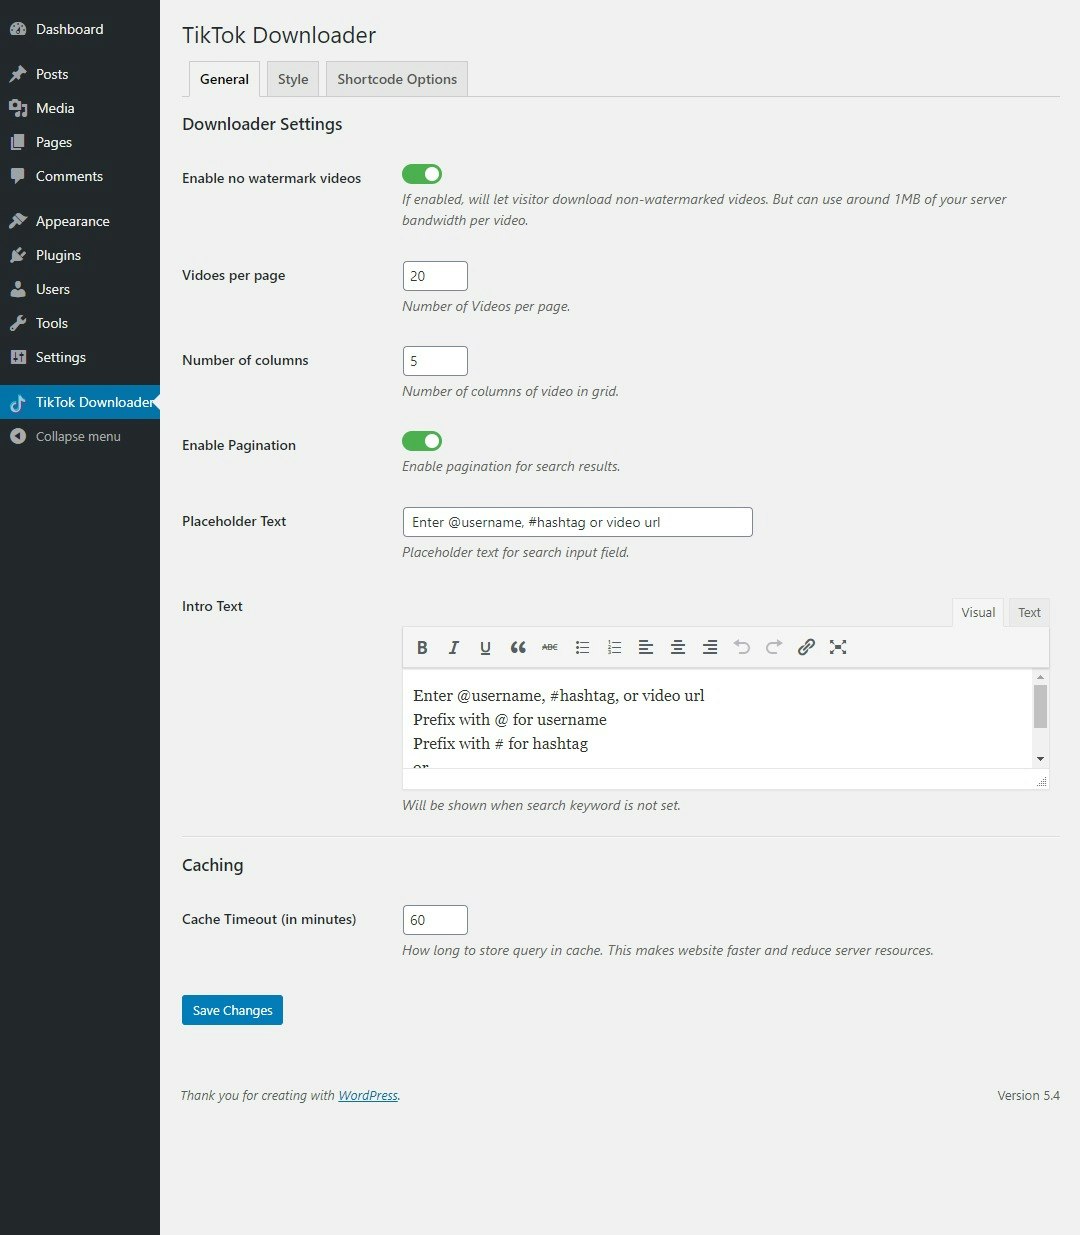Redo edit in editor toolbar

pyautogui.click(x=774, y=647)
